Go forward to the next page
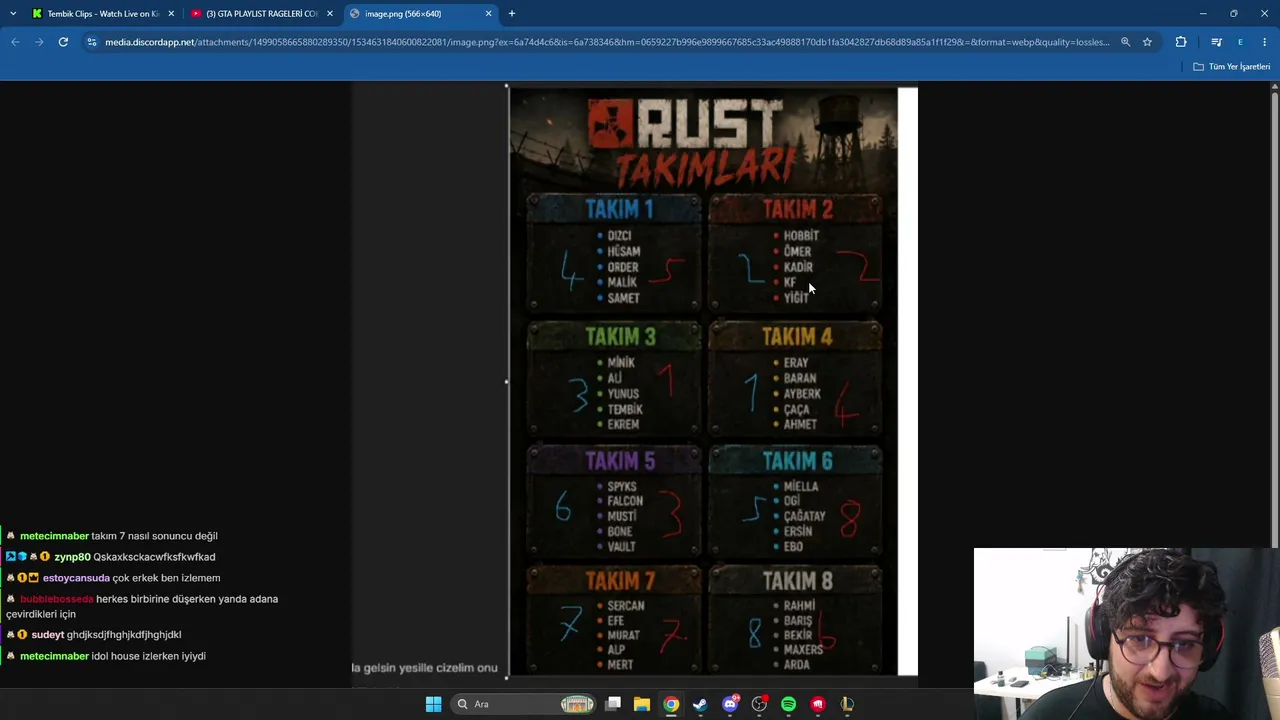Viewport: 1280px width, 720px height. click(39, 42)
